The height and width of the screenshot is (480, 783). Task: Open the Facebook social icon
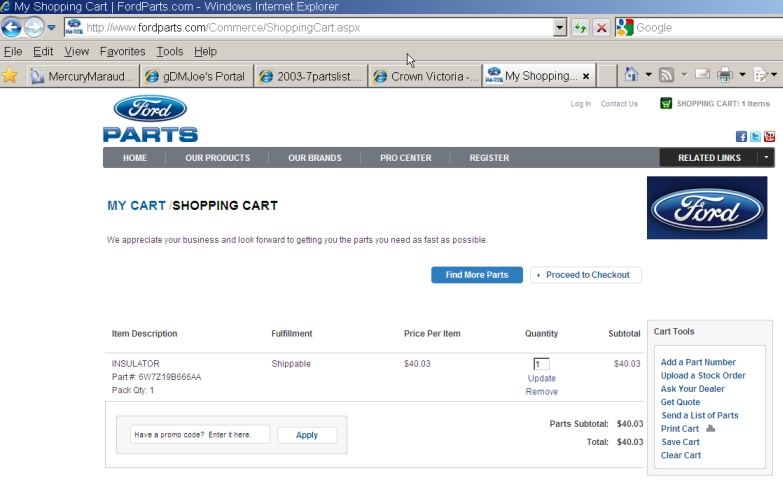pos(741,137)
